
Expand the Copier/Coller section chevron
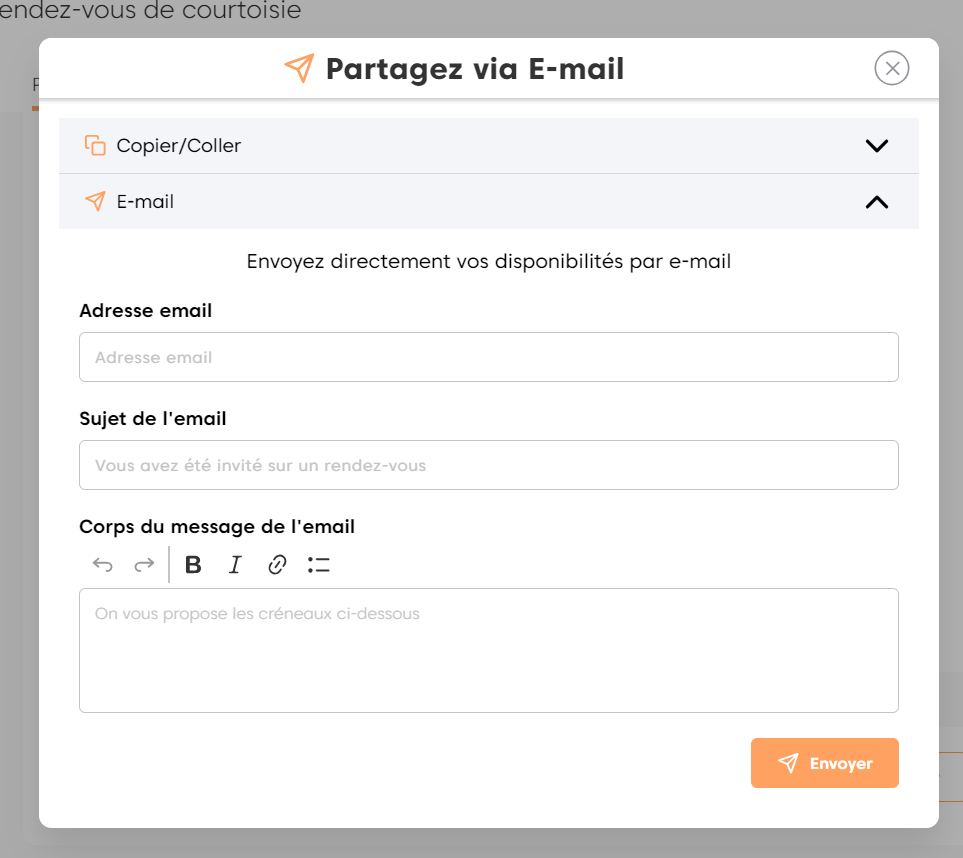click(876, 145)
